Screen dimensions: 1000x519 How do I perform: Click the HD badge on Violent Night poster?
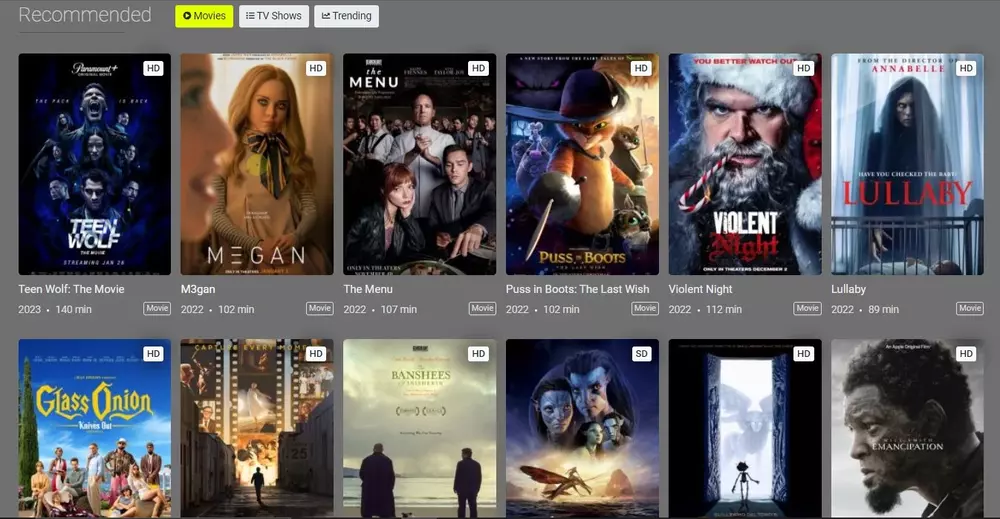pos(804,68)
